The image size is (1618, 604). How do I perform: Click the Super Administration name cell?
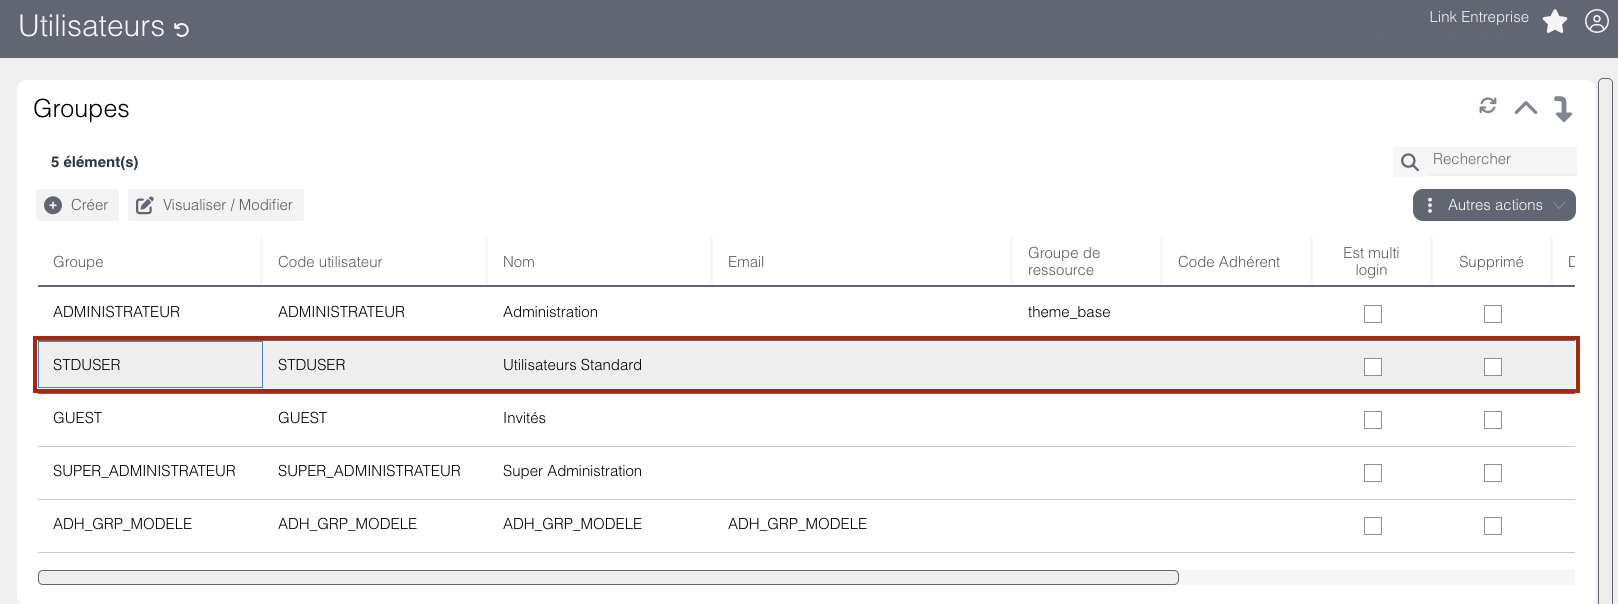coord(598,471)
